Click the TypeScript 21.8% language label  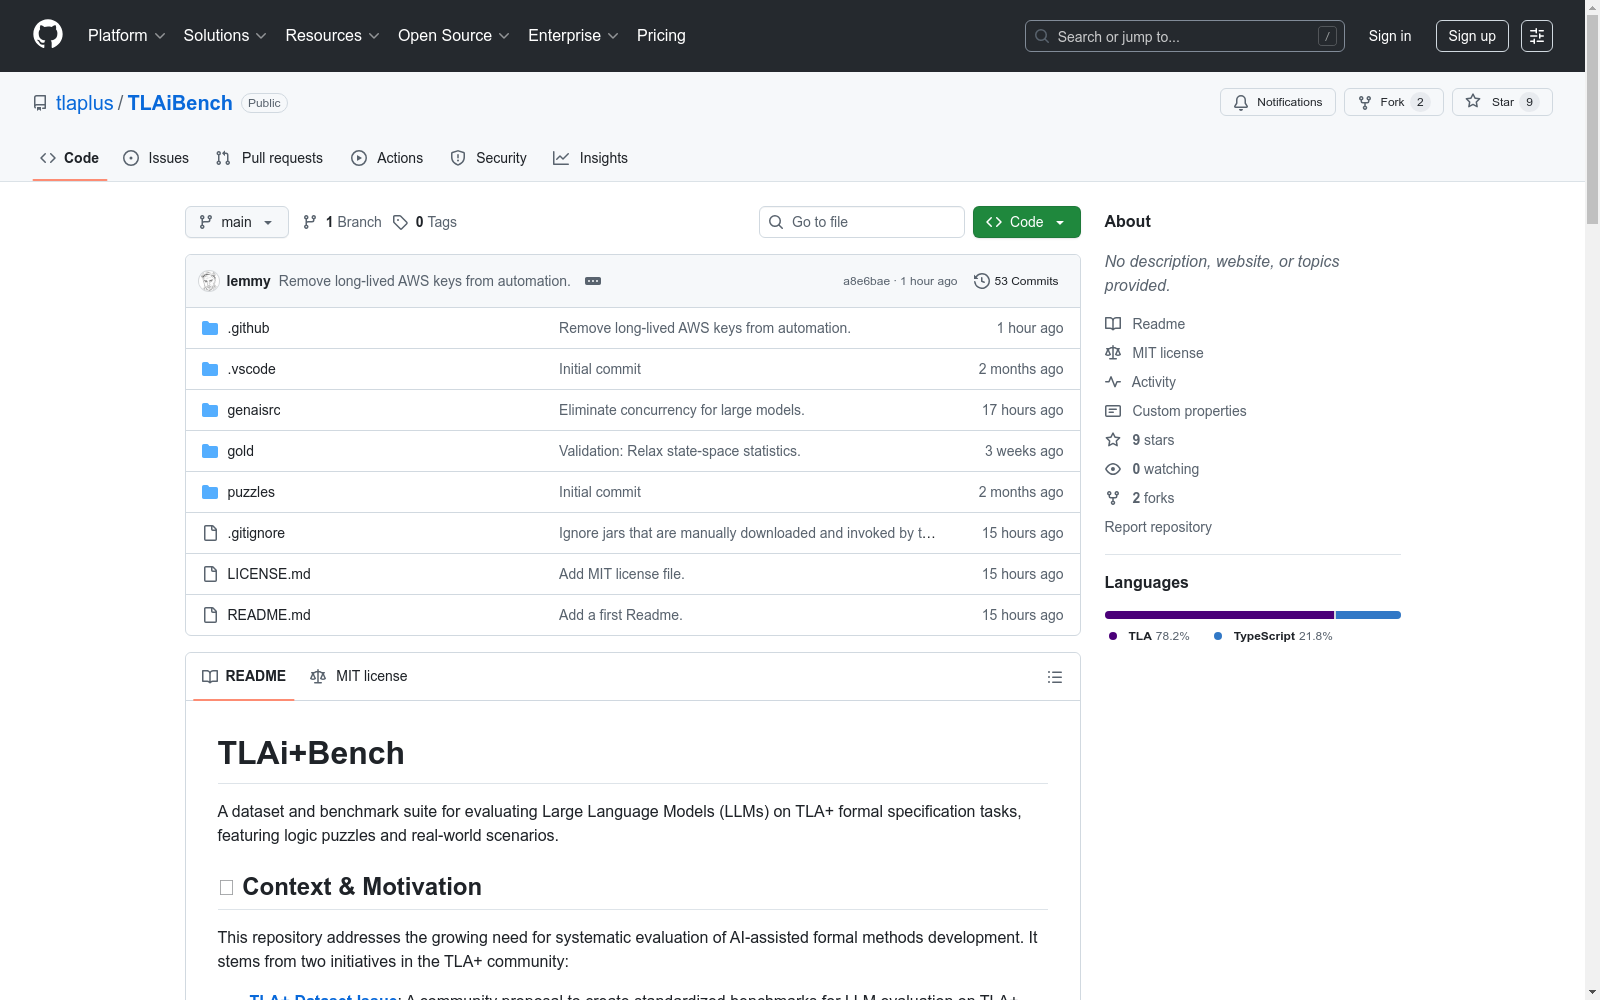(1273, 636)
